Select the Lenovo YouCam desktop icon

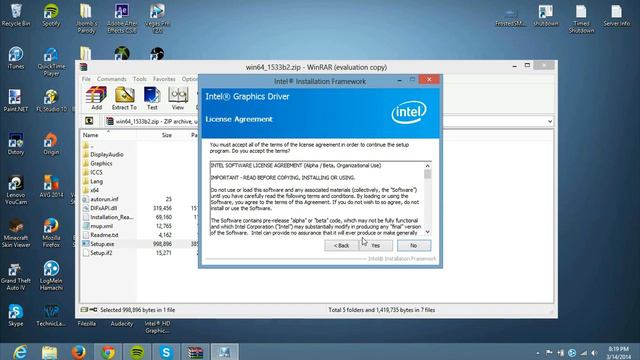[16, 190]
